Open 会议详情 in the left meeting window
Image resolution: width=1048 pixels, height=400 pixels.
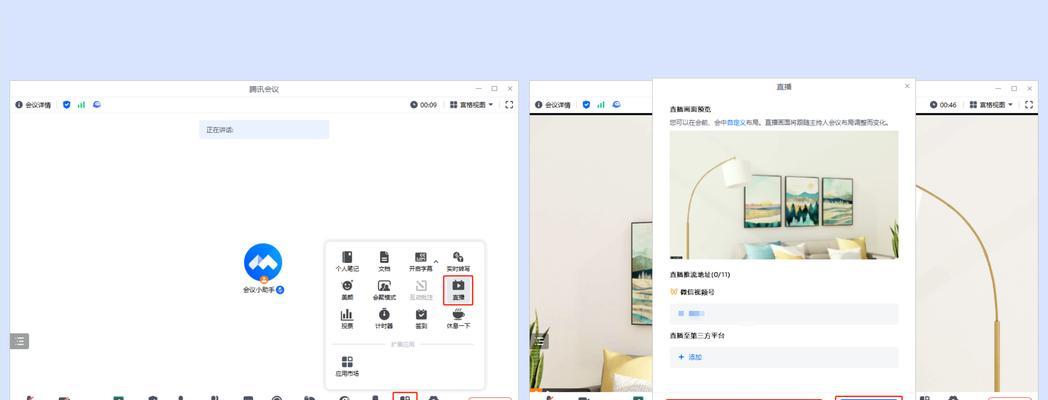click(x=33, y=105)
